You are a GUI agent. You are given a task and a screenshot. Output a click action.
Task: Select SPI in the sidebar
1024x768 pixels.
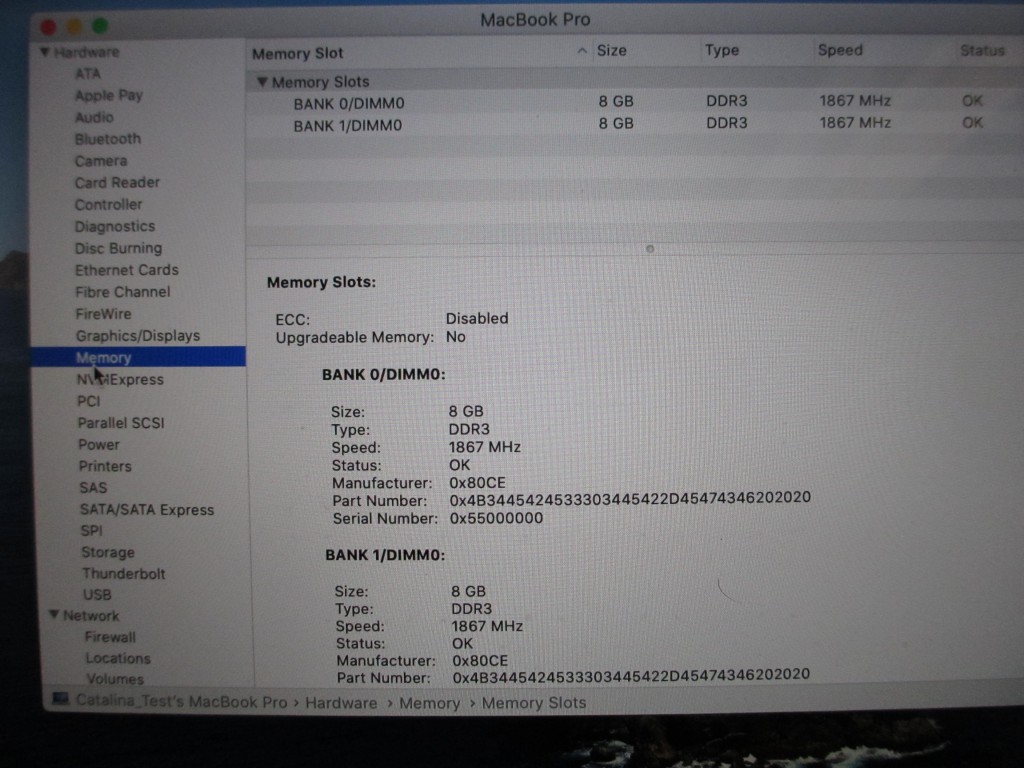click(x=91, y=531)
